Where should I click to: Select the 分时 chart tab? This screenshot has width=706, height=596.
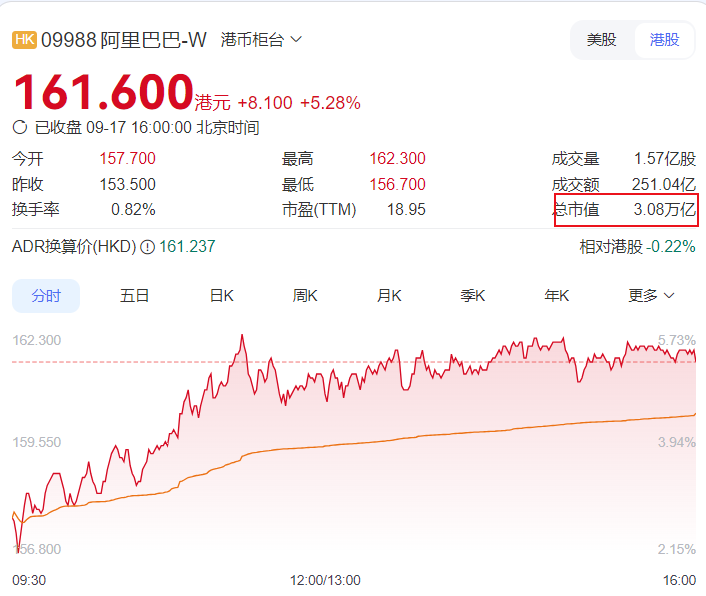[46, 296]
